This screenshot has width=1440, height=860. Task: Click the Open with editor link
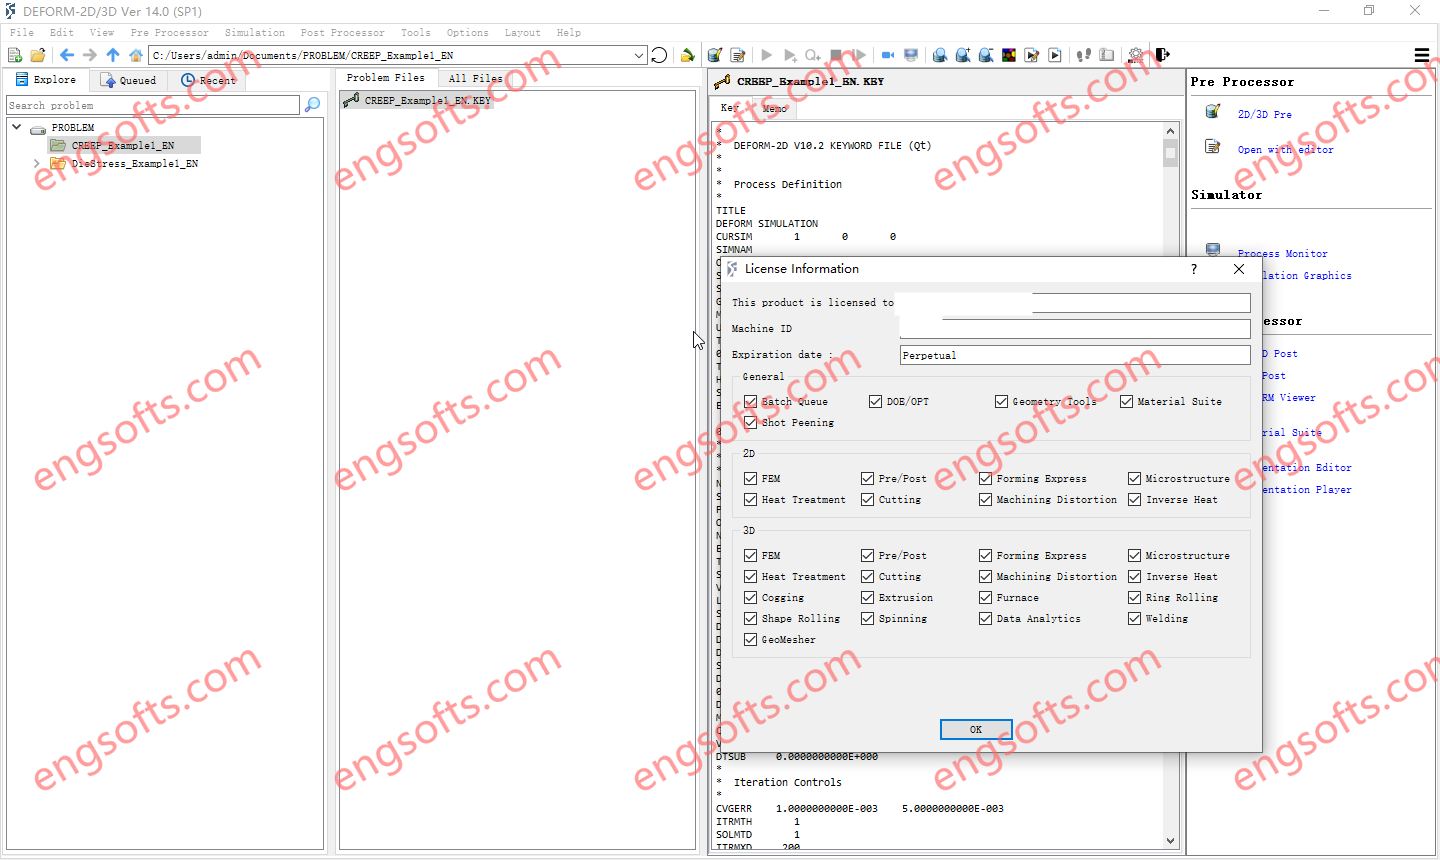click(1285, 149)
